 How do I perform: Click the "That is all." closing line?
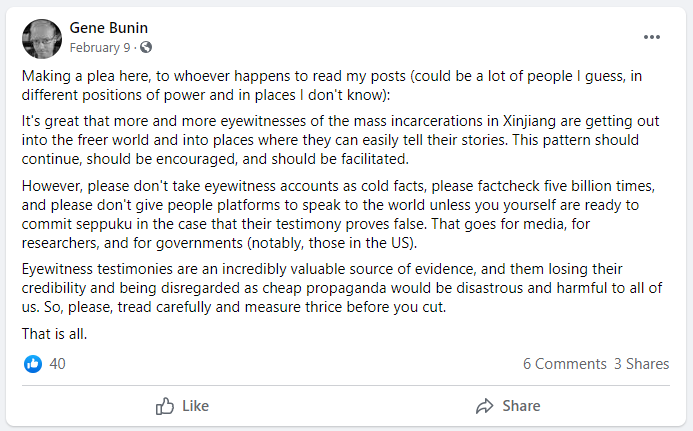[x=54, y=333]
